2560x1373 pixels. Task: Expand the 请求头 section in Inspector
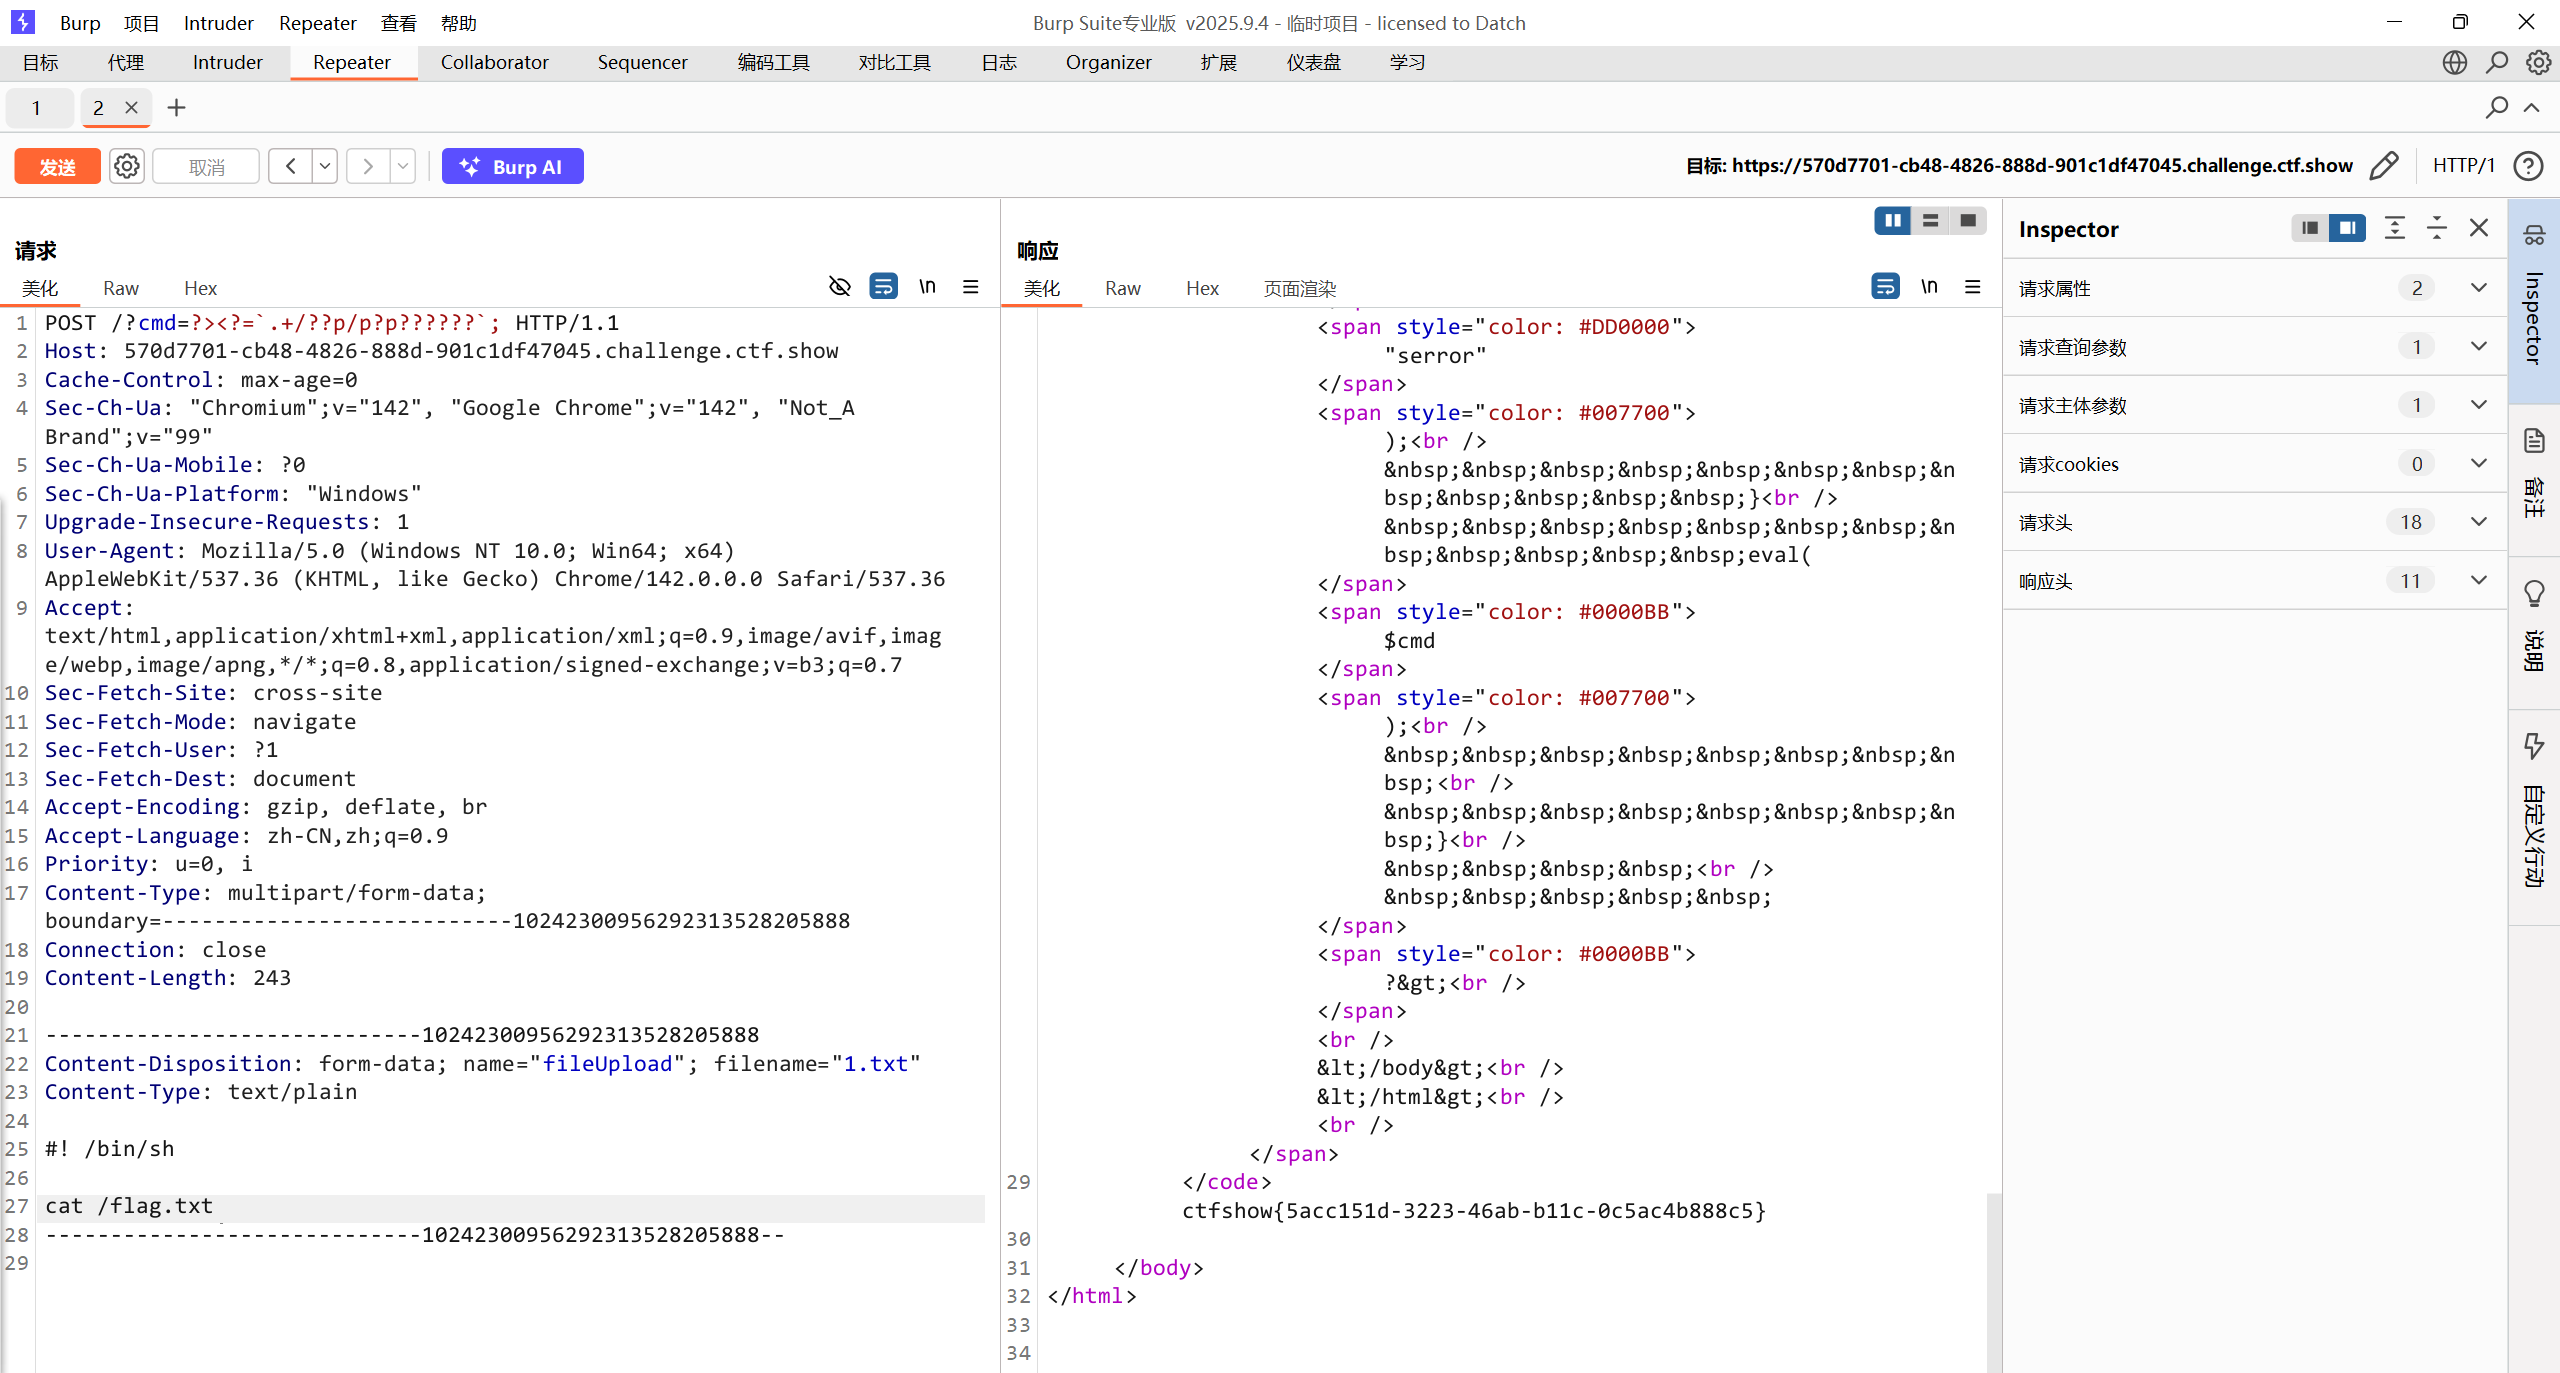2478,522
